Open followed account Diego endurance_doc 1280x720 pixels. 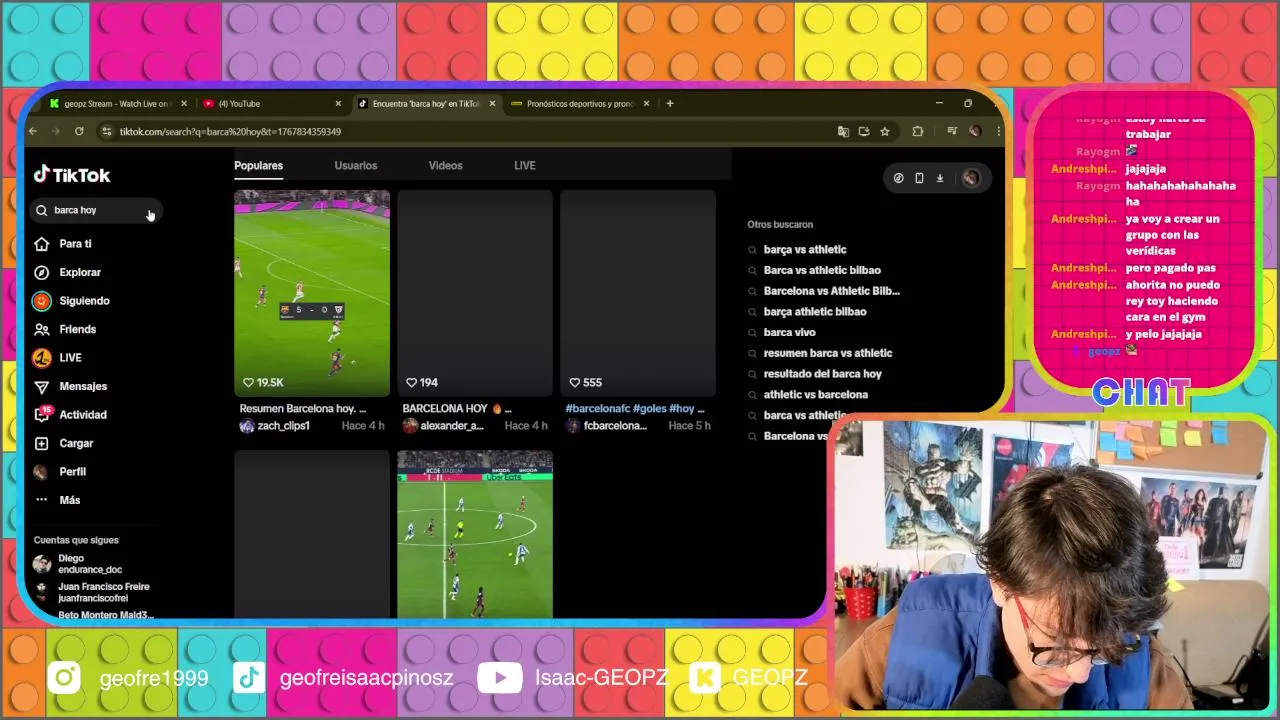point(78,564)
